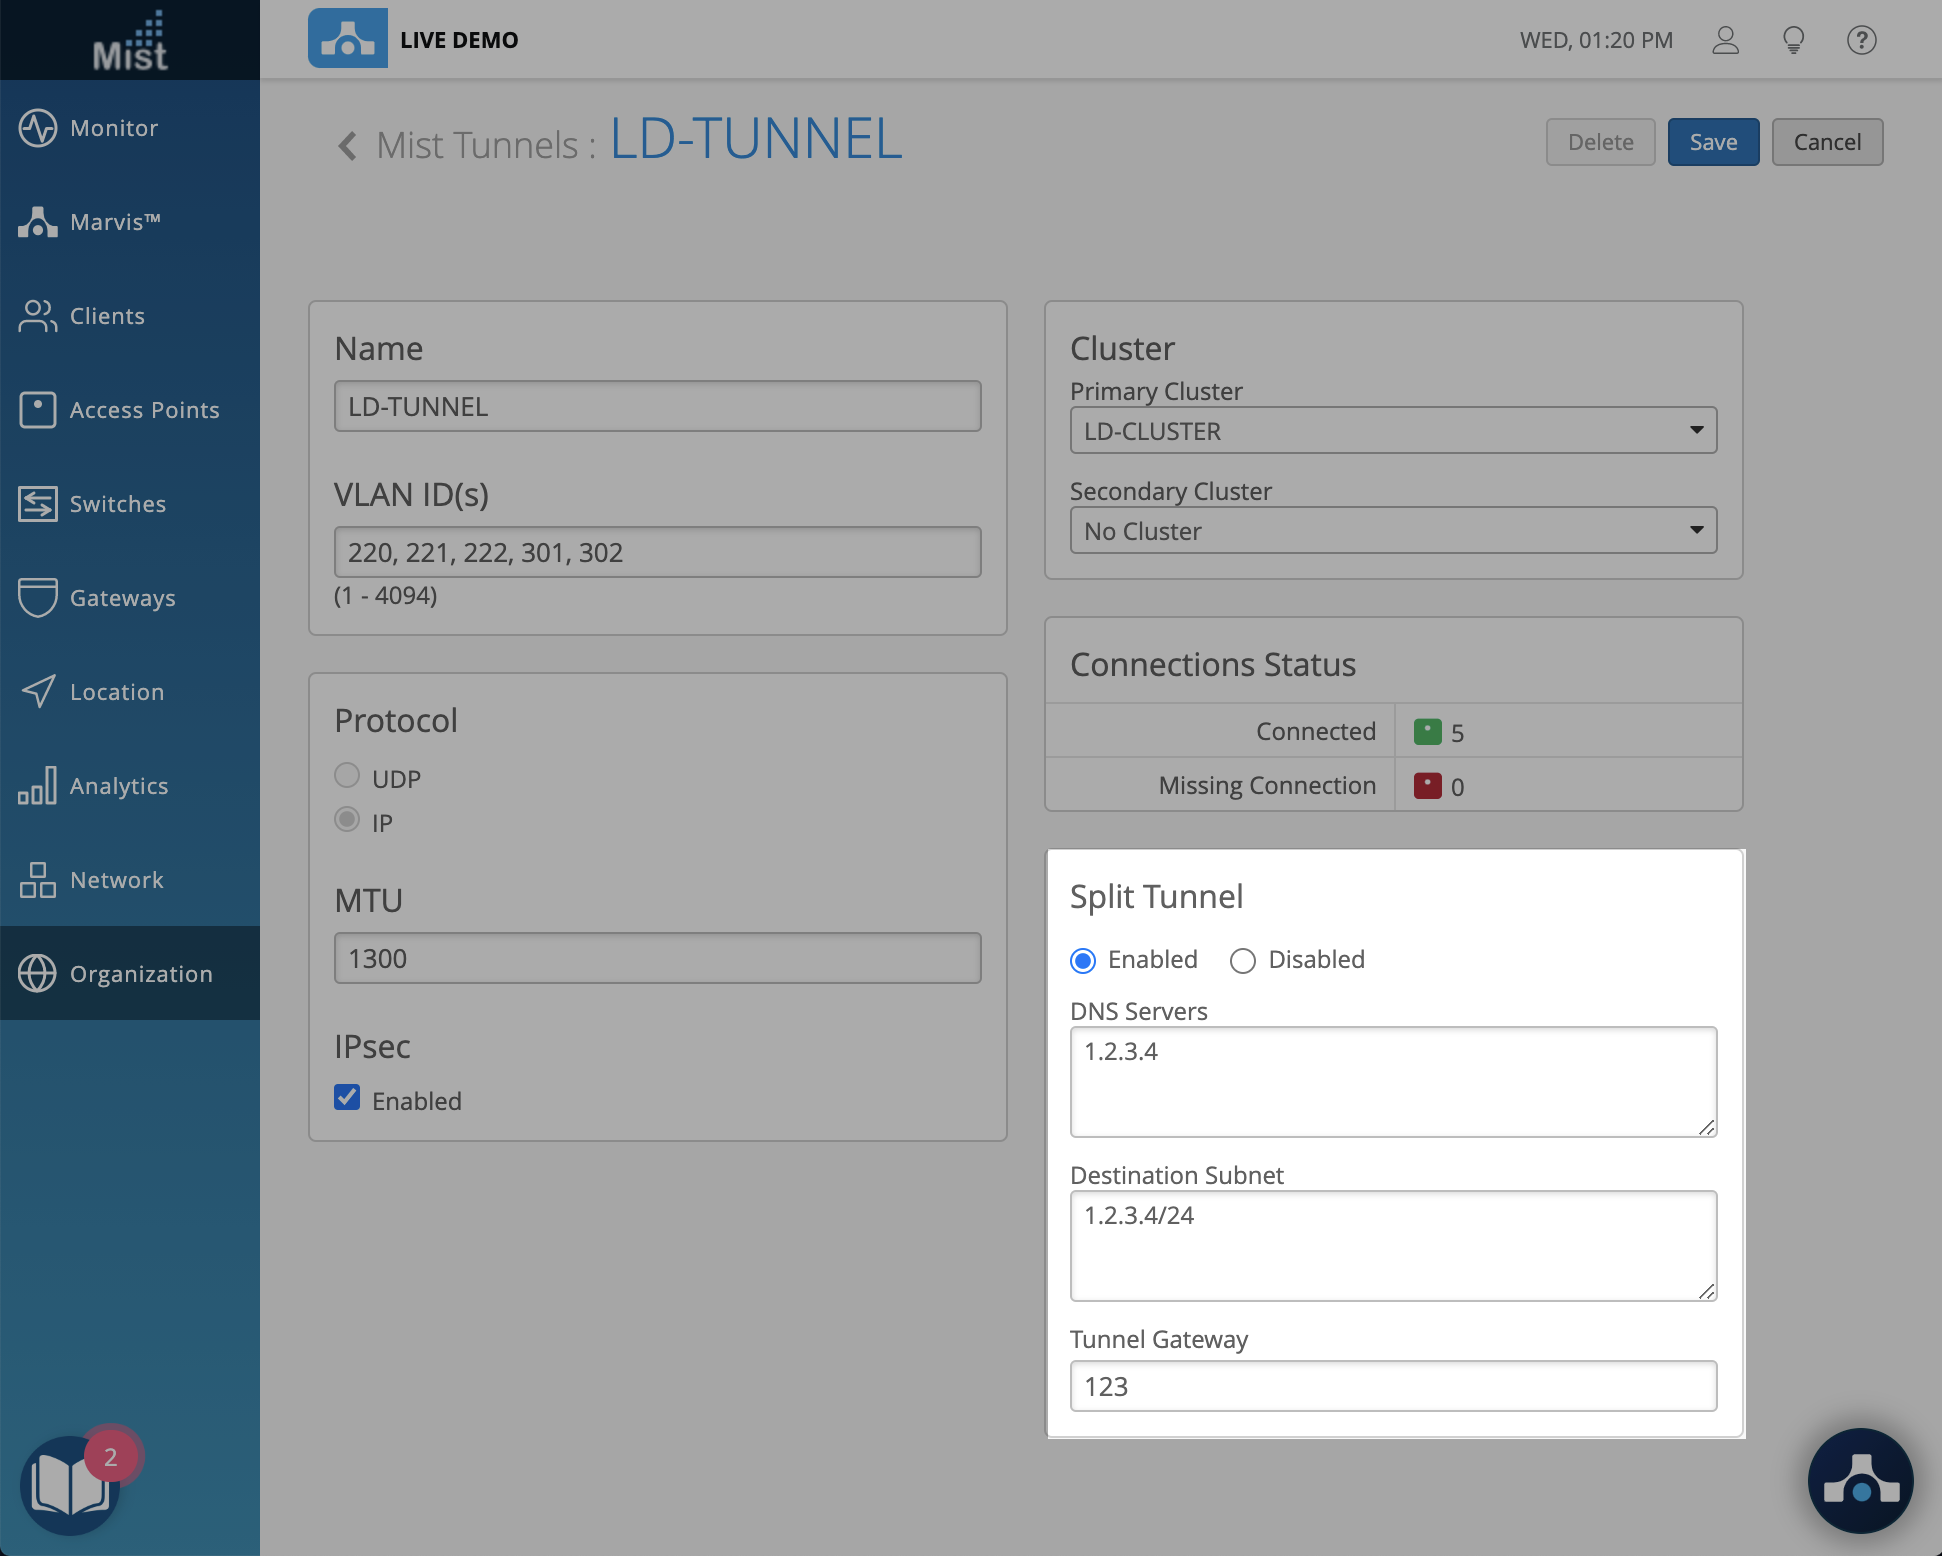The image size is (1942, 1556).
Task: Select the UDP protocol radio button
Action: [x=347, y=776]
